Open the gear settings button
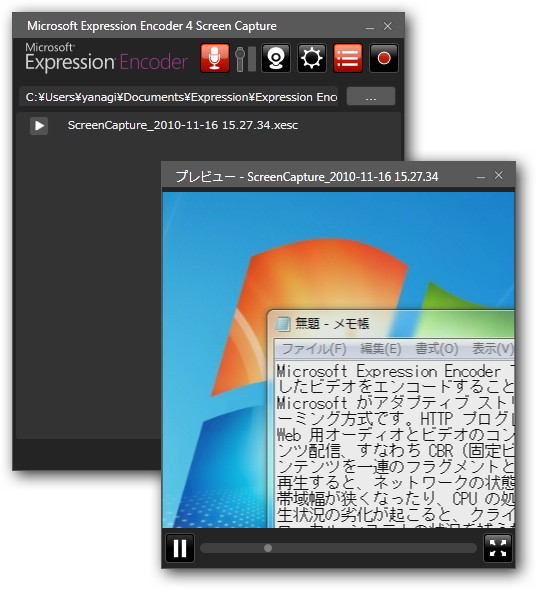 (312, 58)
